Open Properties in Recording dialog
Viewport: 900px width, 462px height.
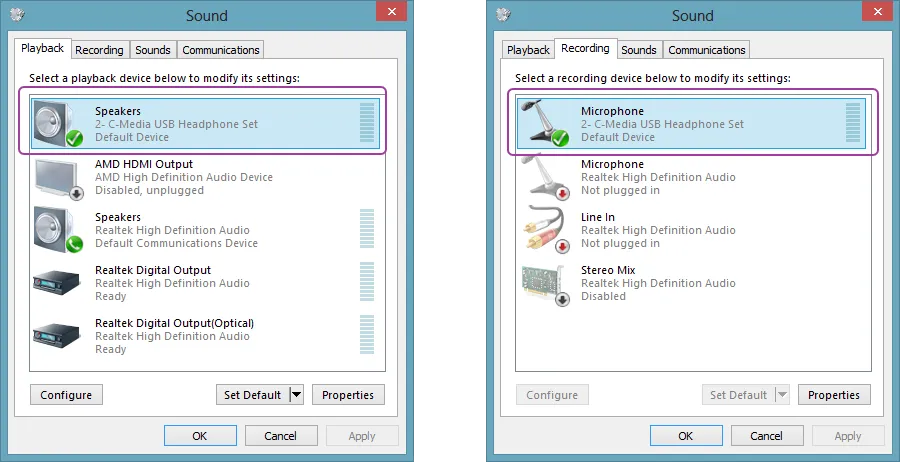click(834, 395)
